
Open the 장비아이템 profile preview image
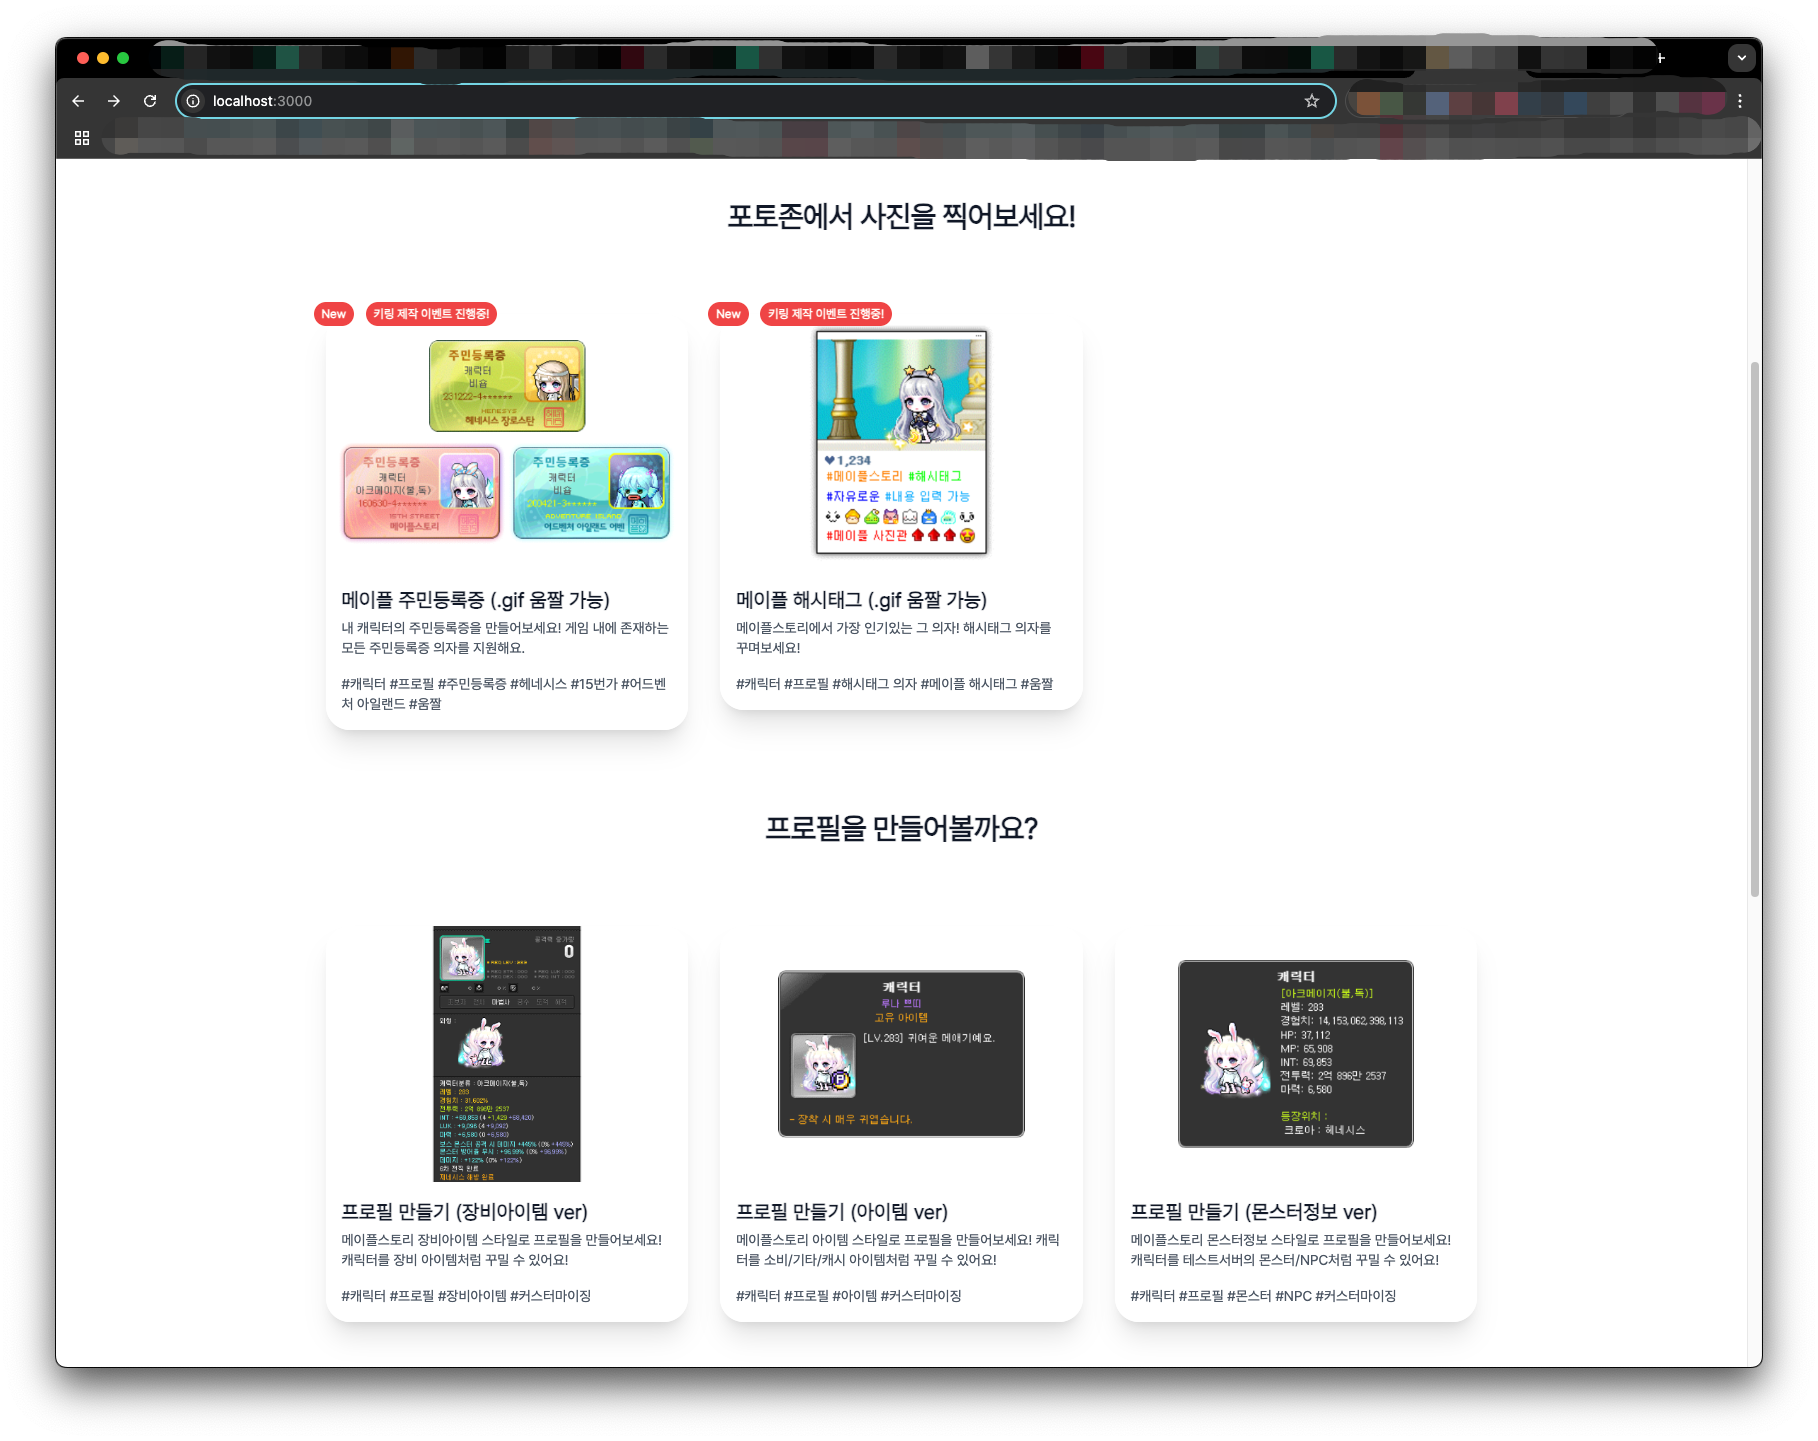[507, 1054]
